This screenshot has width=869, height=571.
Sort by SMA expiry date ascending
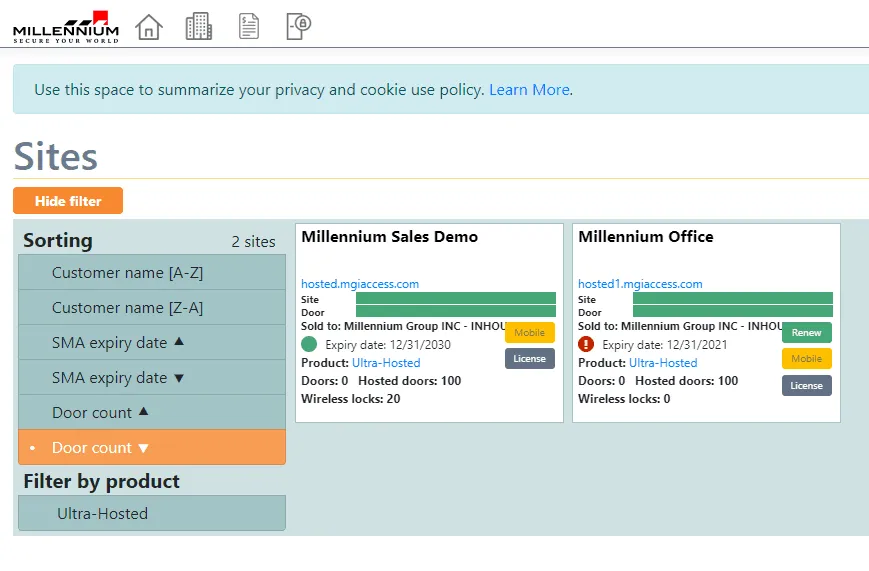(x=152, y=343)
